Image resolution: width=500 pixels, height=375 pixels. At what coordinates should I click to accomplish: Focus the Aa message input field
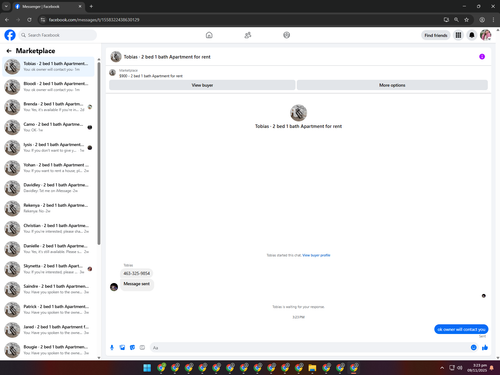pos(310,348)
